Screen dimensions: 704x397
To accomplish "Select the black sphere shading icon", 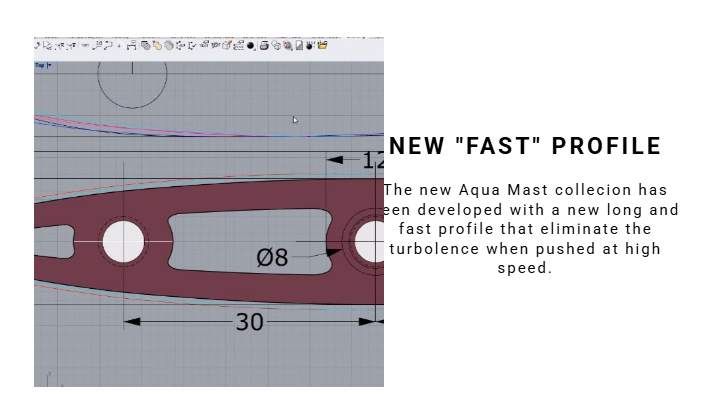I will tap(251, 45).
